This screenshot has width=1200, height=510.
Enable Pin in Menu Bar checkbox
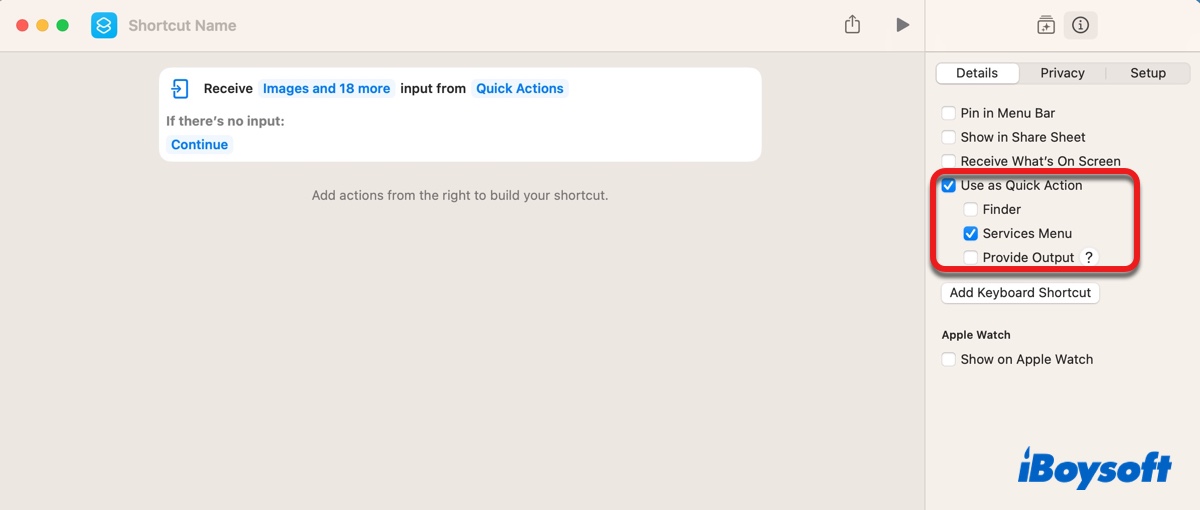click(x=949, y=113)
